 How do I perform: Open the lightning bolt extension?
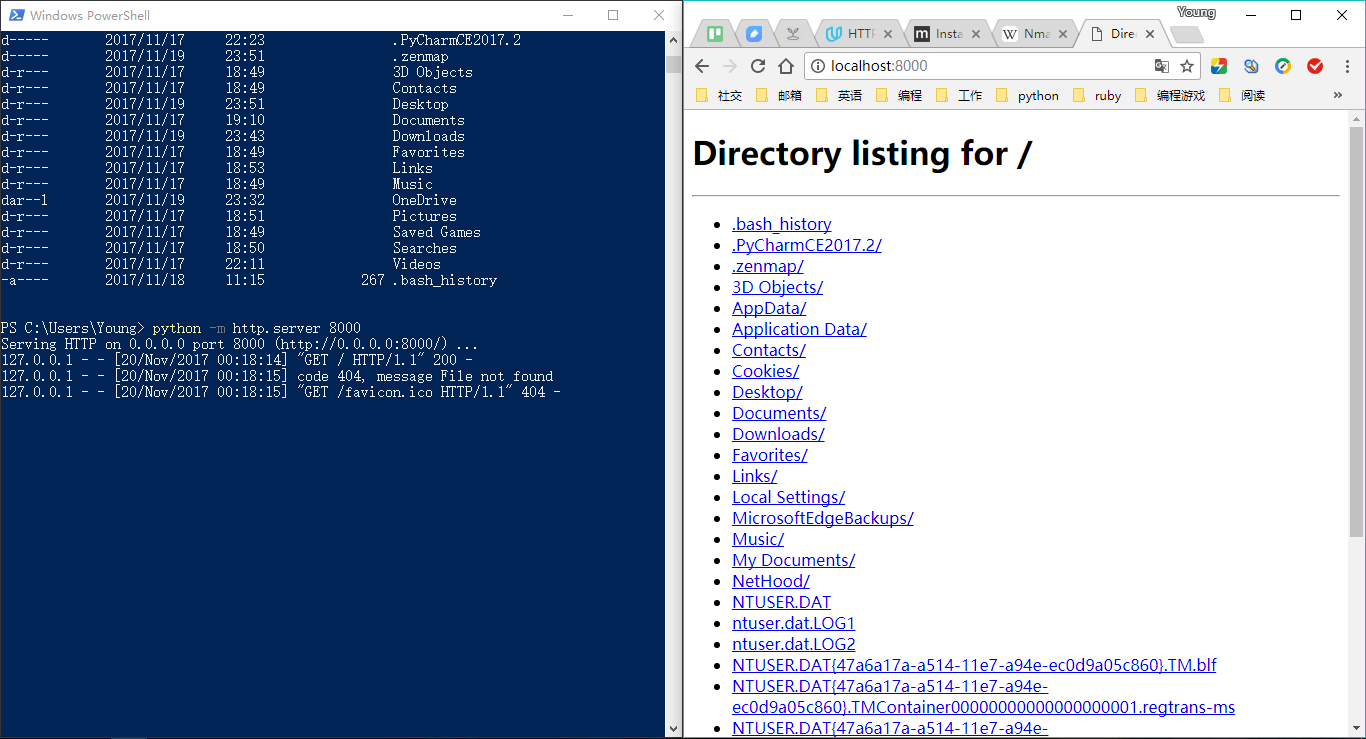pyautogui.click(x=1219, y=66)
